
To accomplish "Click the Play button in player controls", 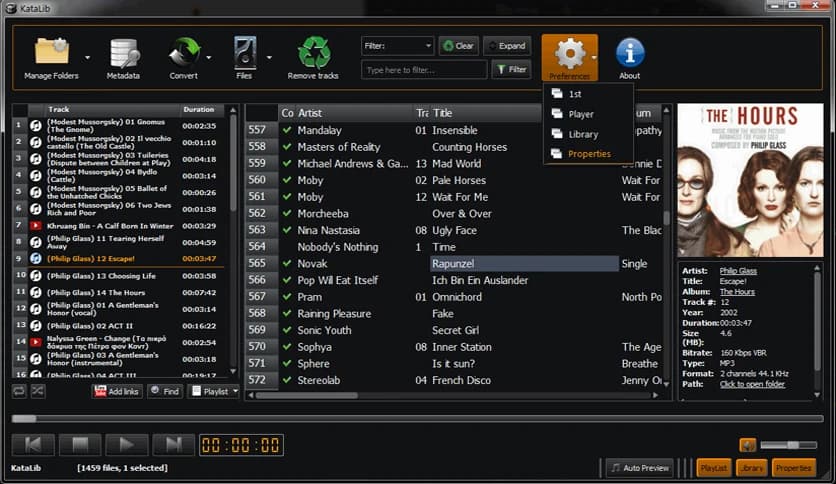I will click(x=127, y=445).
